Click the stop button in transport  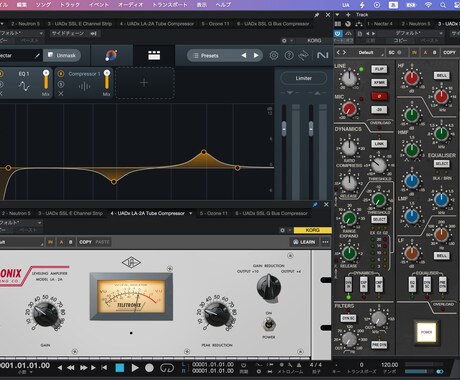[x=120, y=368]
